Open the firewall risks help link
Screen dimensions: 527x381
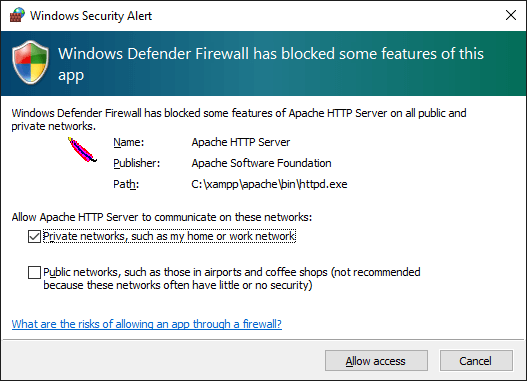pos(147,324)
